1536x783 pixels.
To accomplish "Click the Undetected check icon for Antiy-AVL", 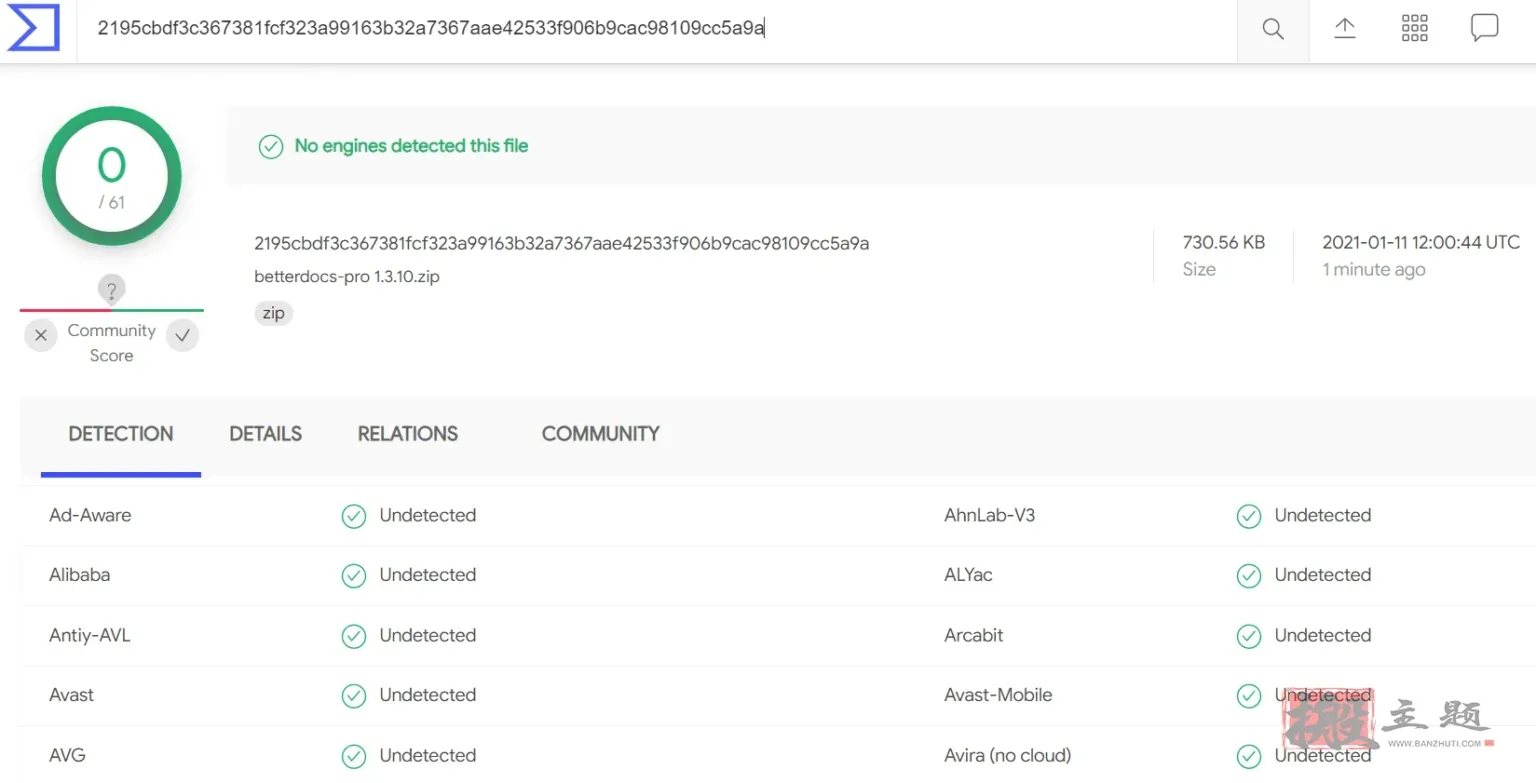I will click(x=354, y=636).
